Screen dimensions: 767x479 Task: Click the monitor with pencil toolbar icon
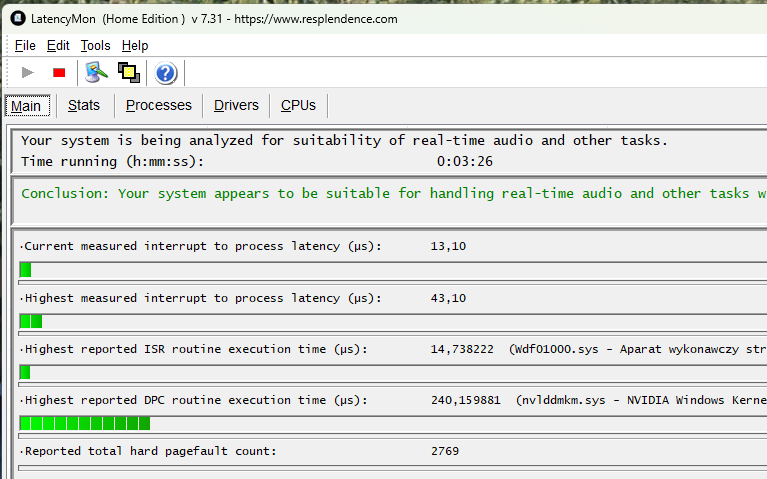[96, 72]
